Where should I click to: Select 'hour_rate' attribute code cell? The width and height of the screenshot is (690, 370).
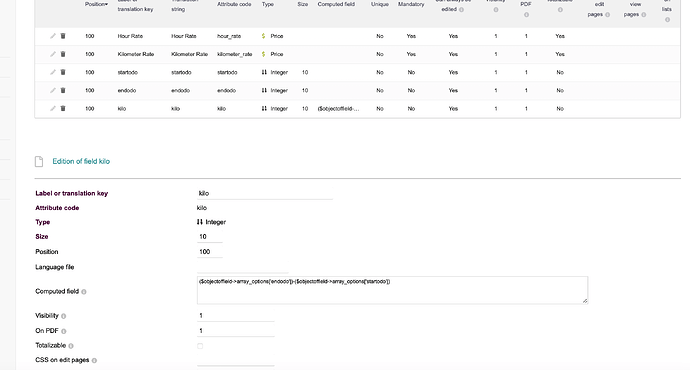(229, 36)
